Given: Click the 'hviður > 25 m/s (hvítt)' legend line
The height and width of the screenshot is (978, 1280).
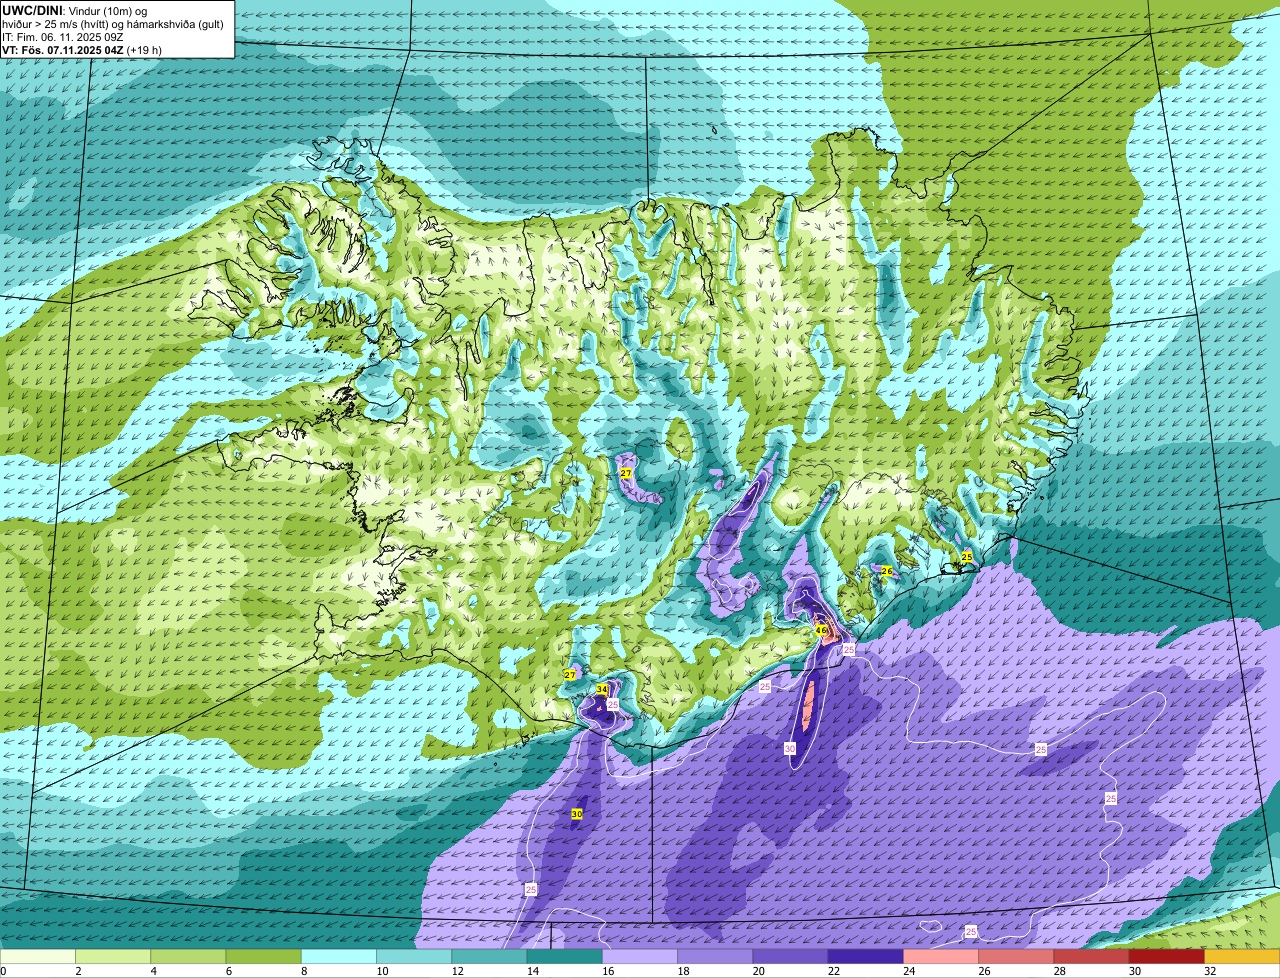Looking at the screenshot, I should tap(113, 24).
